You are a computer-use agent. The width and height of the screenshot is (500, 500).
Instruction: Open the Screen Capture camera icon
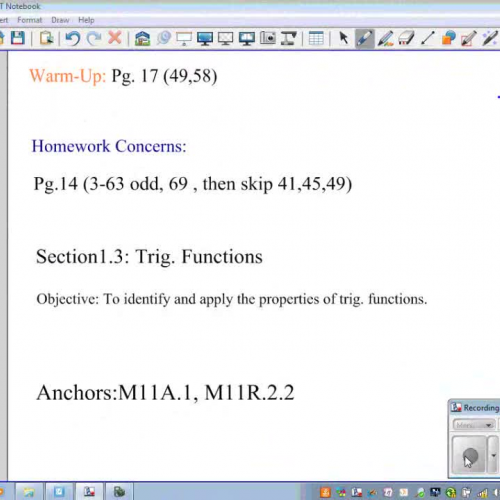coord(268,38)
